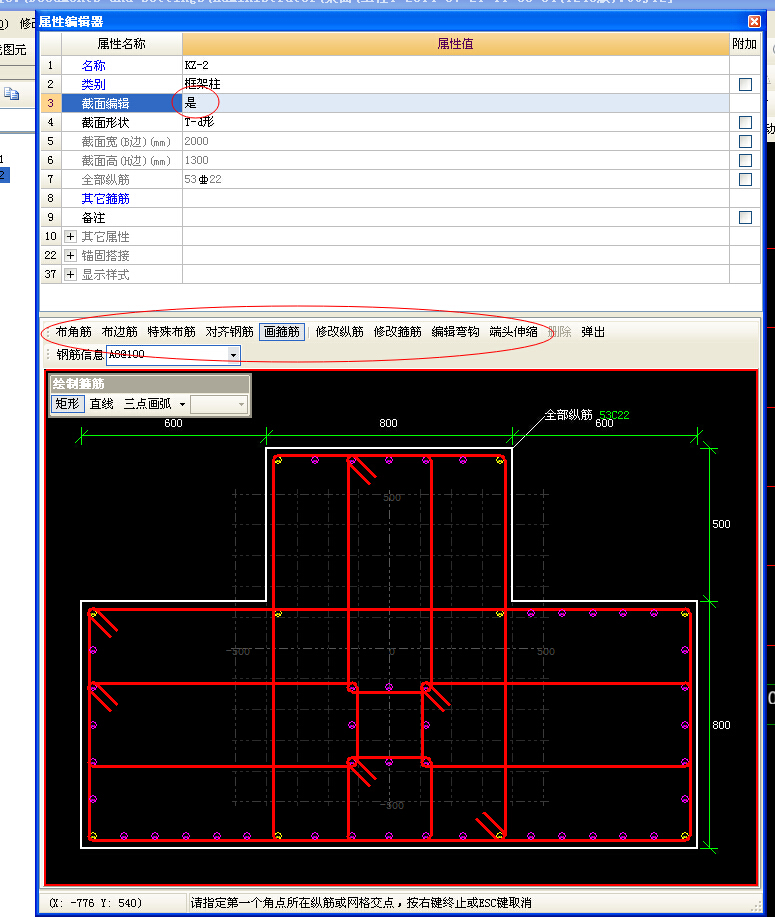Select the 端头伸缩 tool
This screenshot has width=775, height=917.
pos(514,332)
